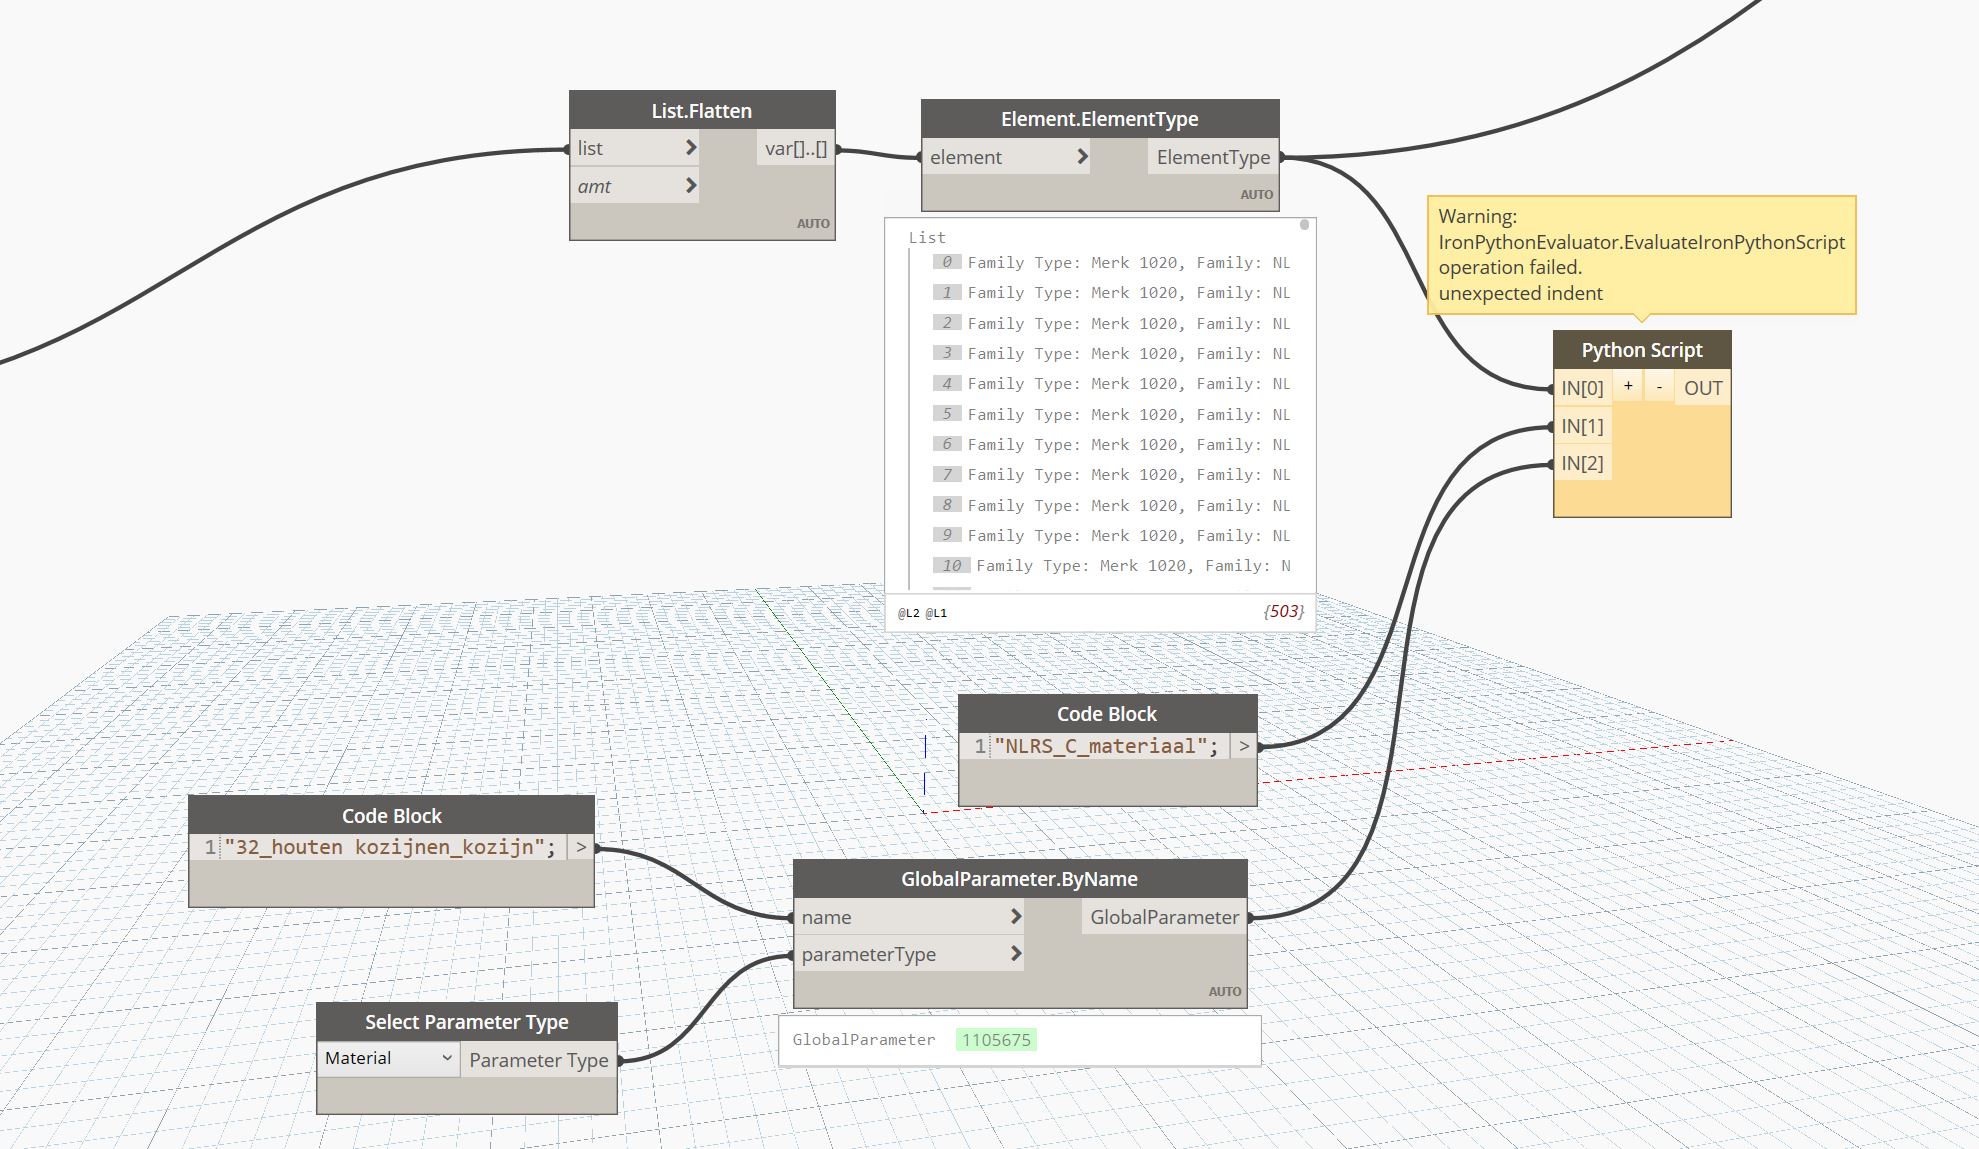The image size is (1979, 1149).
Task: Click the GlobalParameter output port
Action: pyautogui.click(x=1164, y=917)
